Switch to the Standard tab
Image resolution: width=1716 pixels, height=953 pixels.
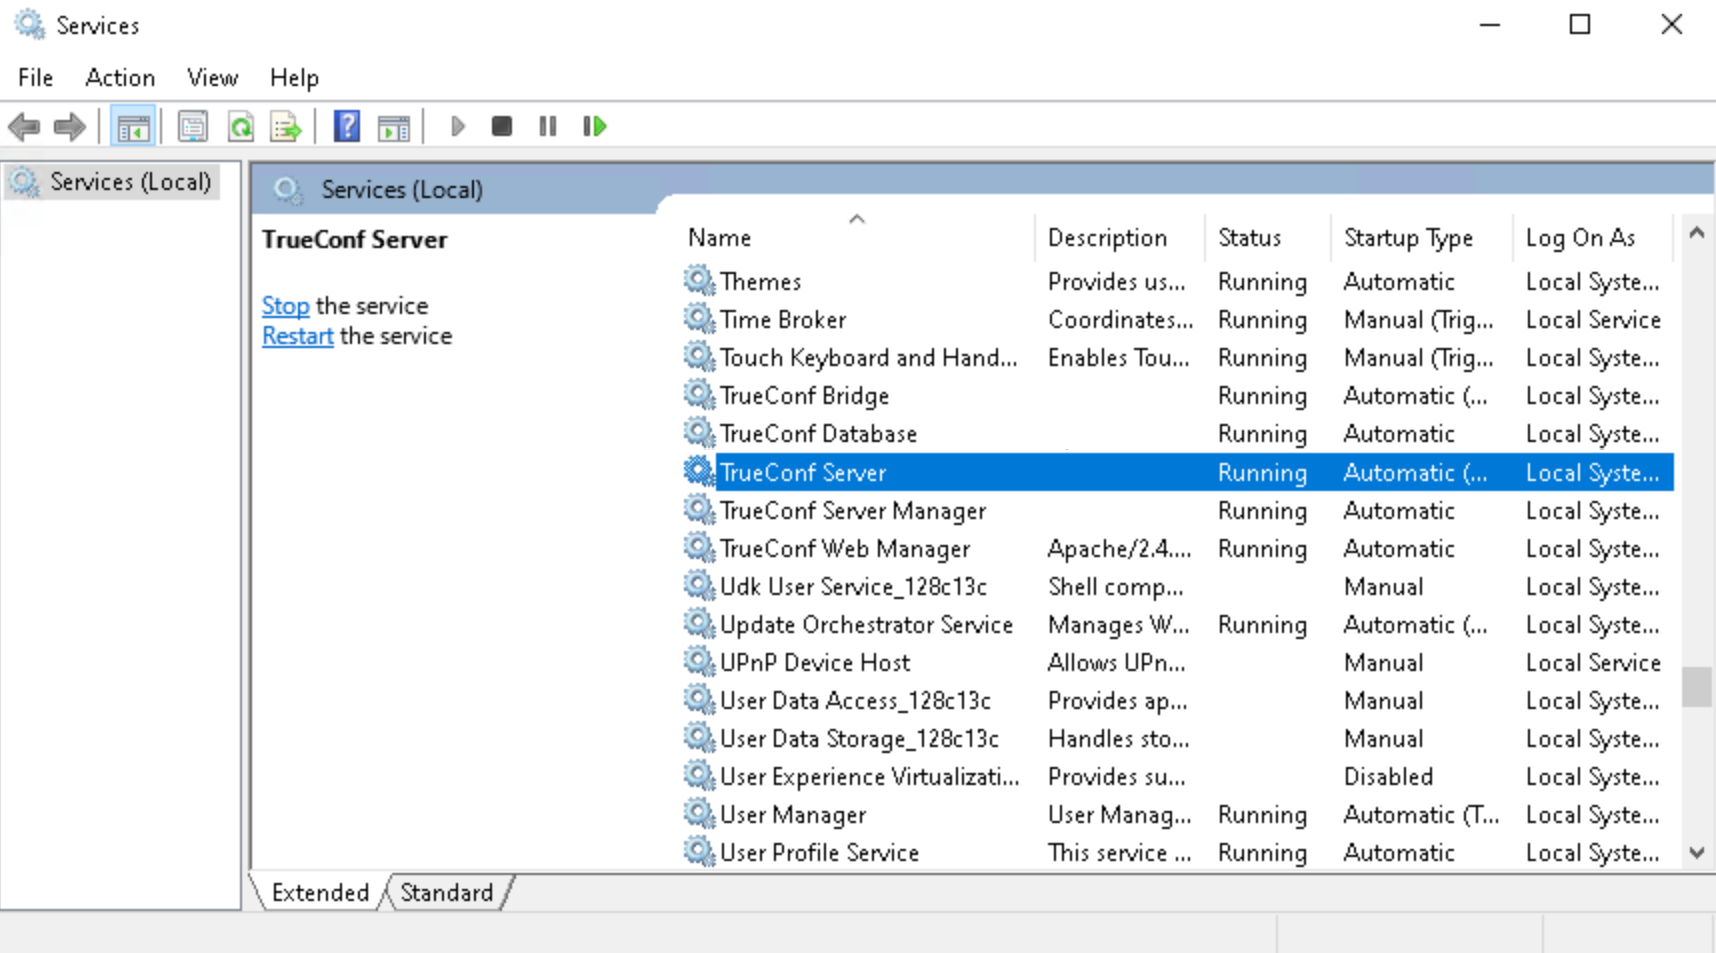tap(446, 892)
